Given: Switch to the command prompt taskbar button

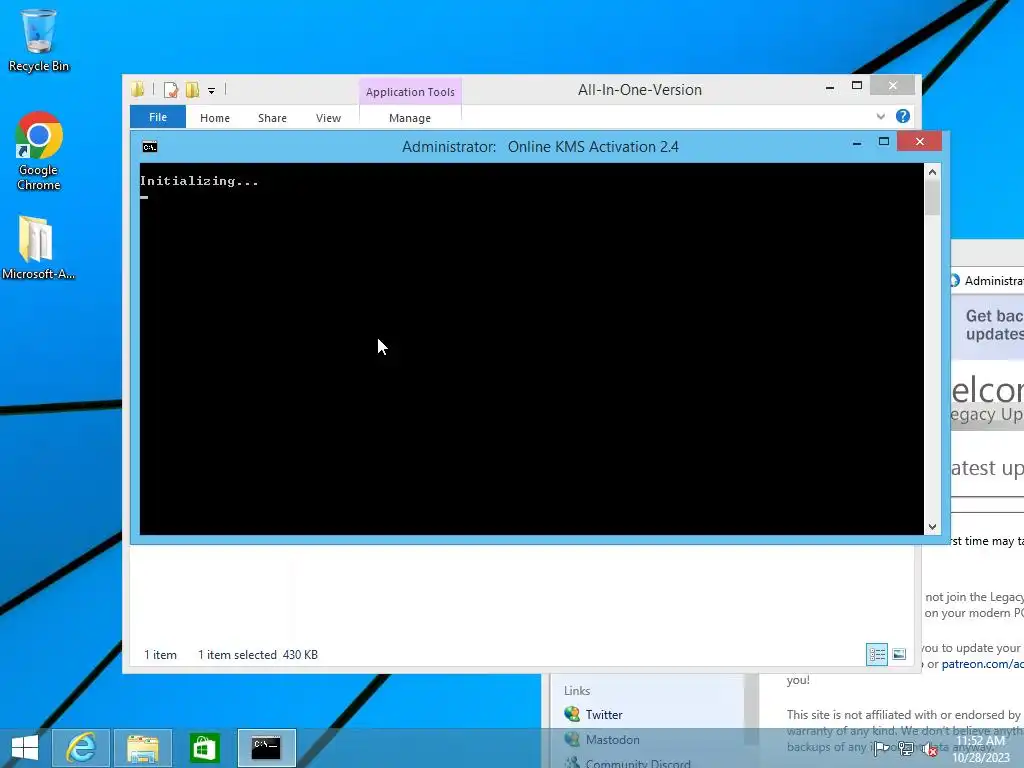Looking at the screenshot, I should pyautogui.click(x=266, y=748).
